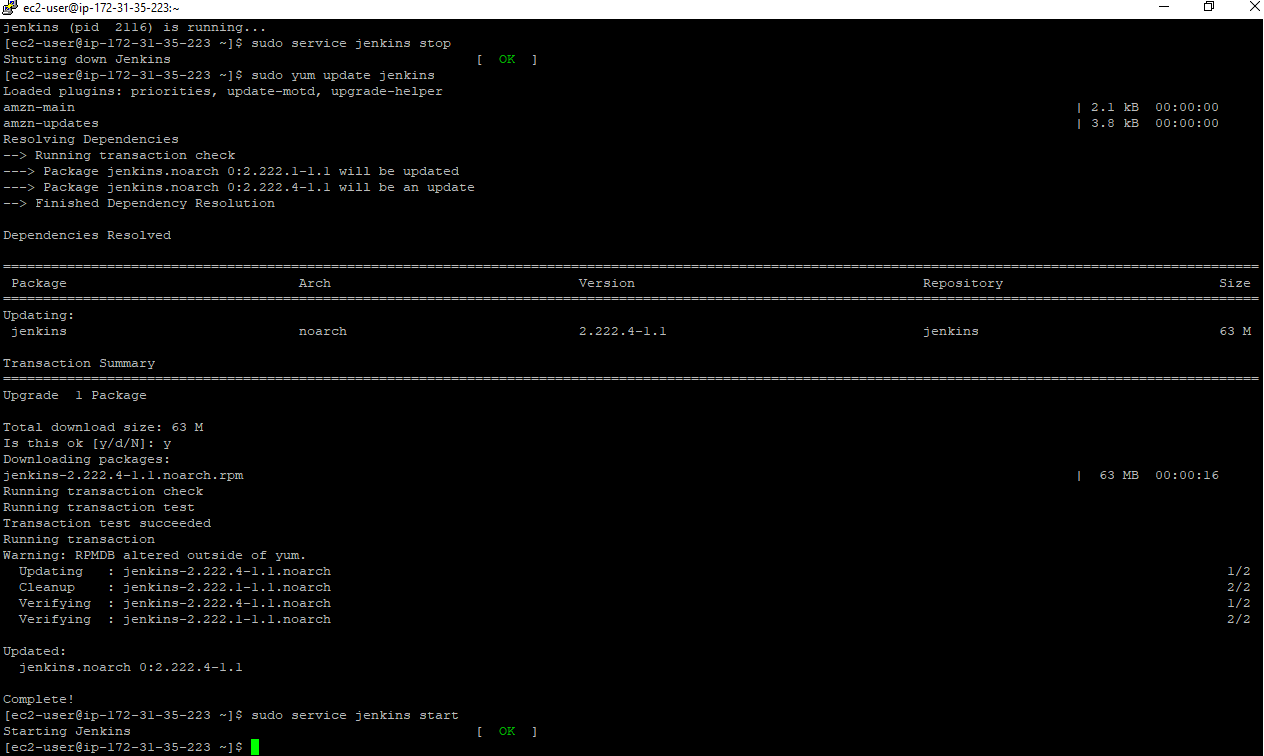Screen dimensions: 1264x756
Task: Click the Verifying jenkins-2.222.4-1.1.noarch line
Action: click(x=175, y=604)
